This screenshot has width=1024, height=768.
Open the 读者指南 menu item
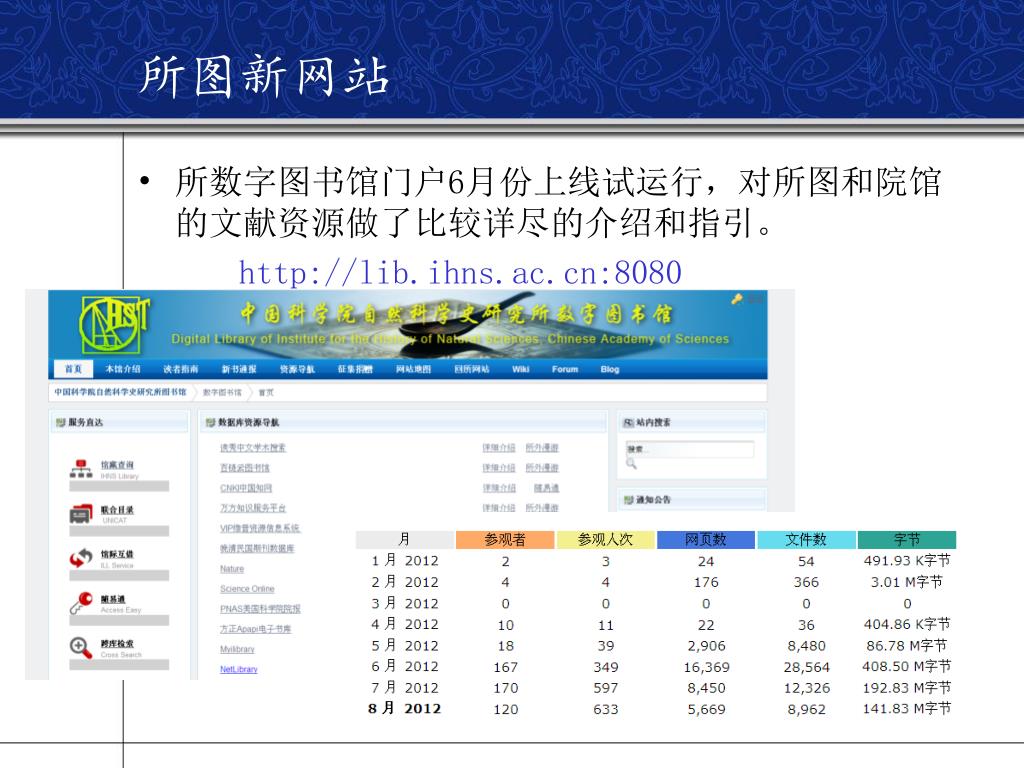[x=180, y=369]
